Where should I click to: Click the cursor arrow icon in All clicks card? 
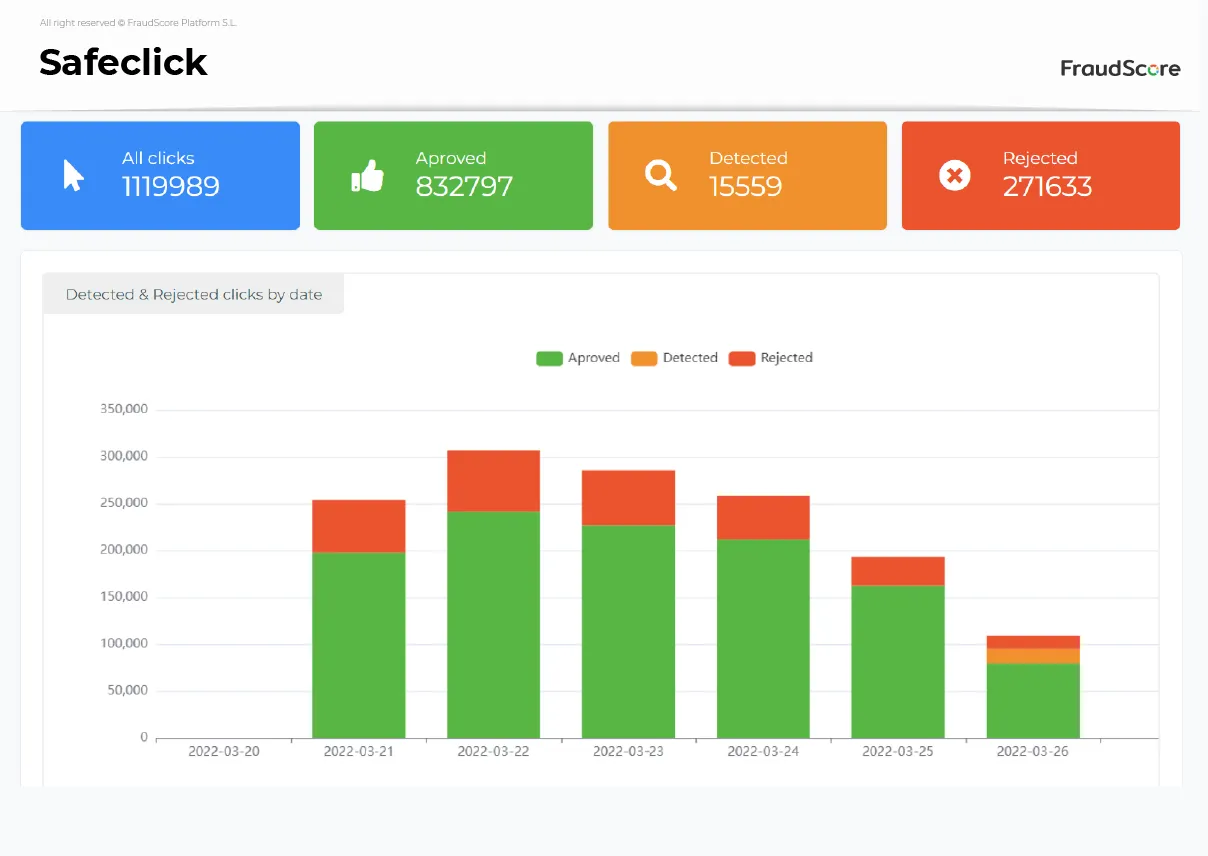coord(73,176)
